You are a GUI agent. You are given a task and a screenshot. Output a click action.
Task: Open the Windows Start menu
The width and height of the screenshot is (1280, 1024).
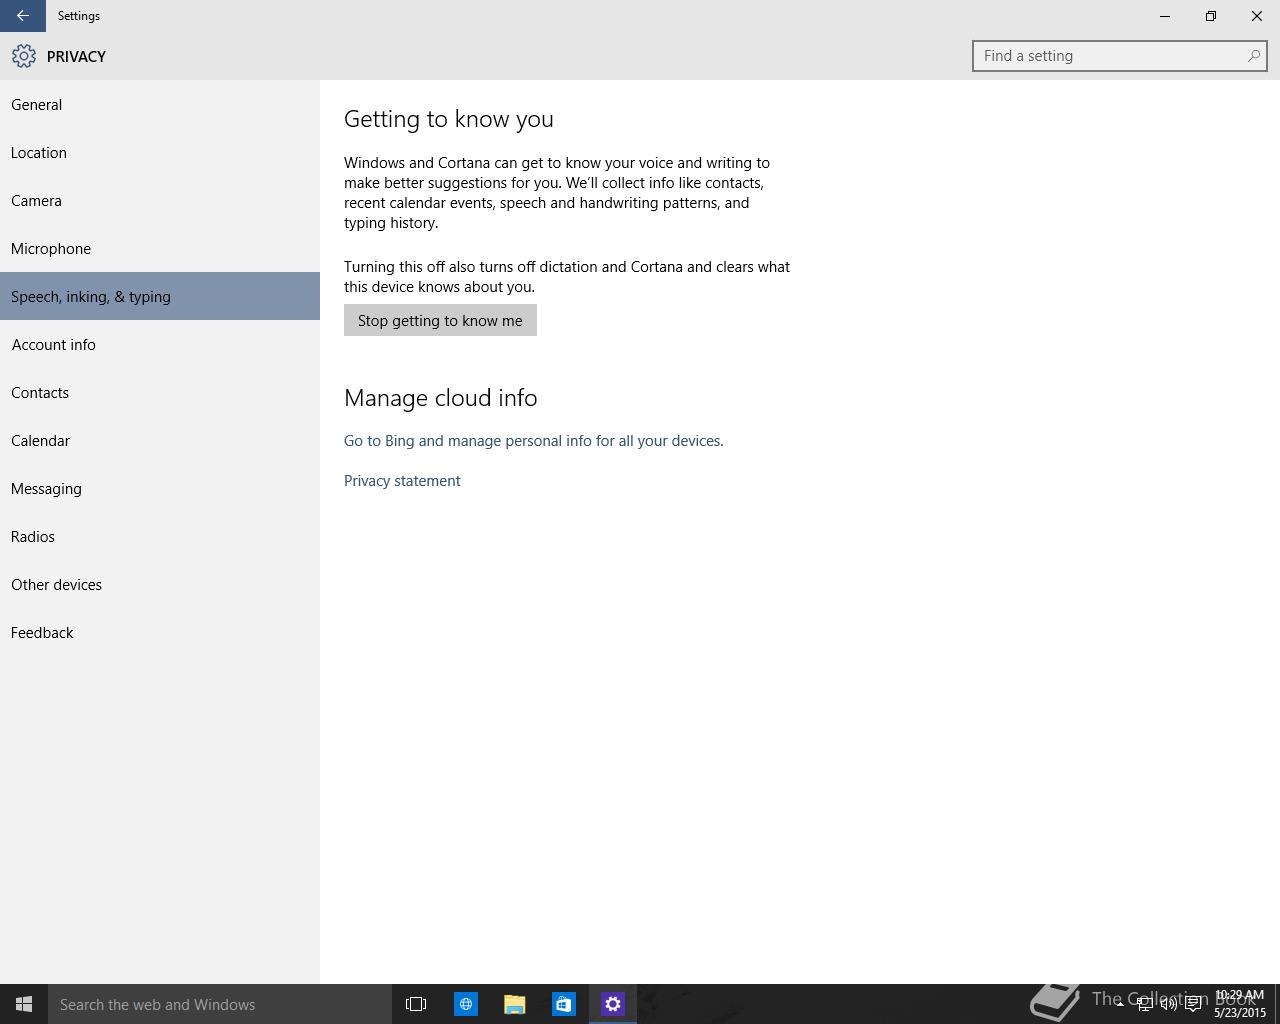24,1004
